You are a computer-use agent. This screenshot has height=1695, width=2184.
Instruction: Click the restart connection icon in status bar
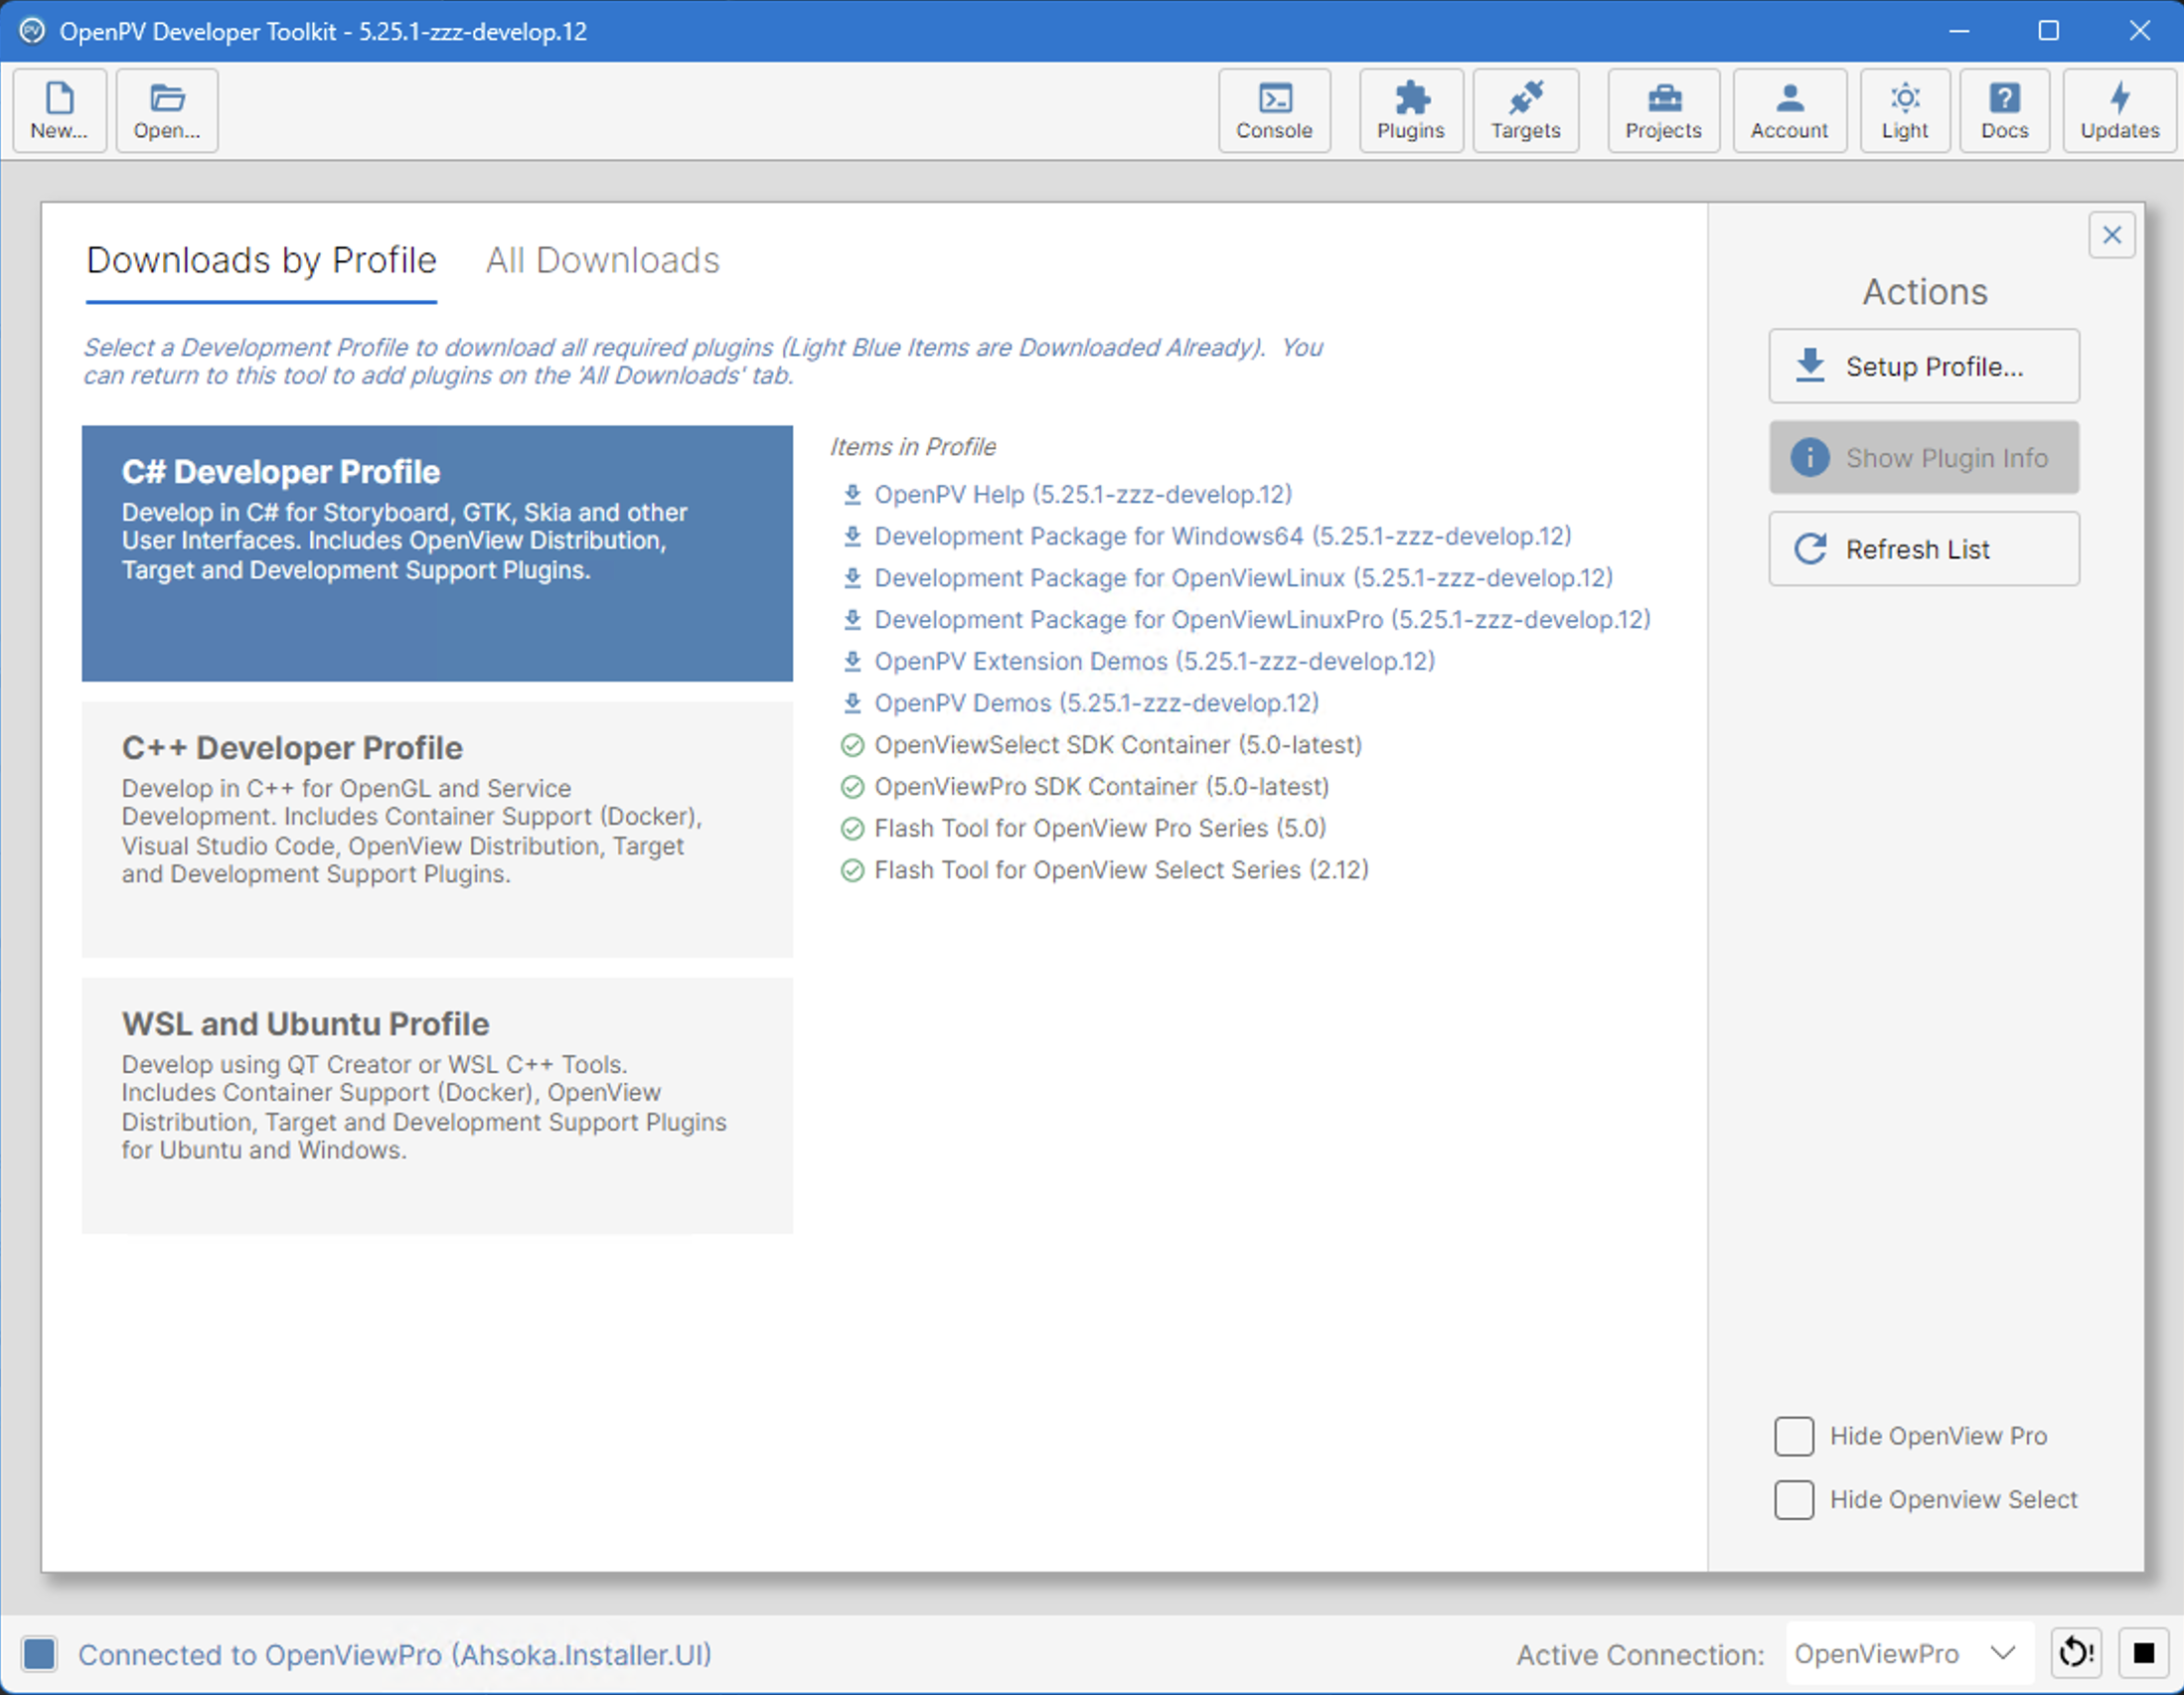pos(2077,1654)
